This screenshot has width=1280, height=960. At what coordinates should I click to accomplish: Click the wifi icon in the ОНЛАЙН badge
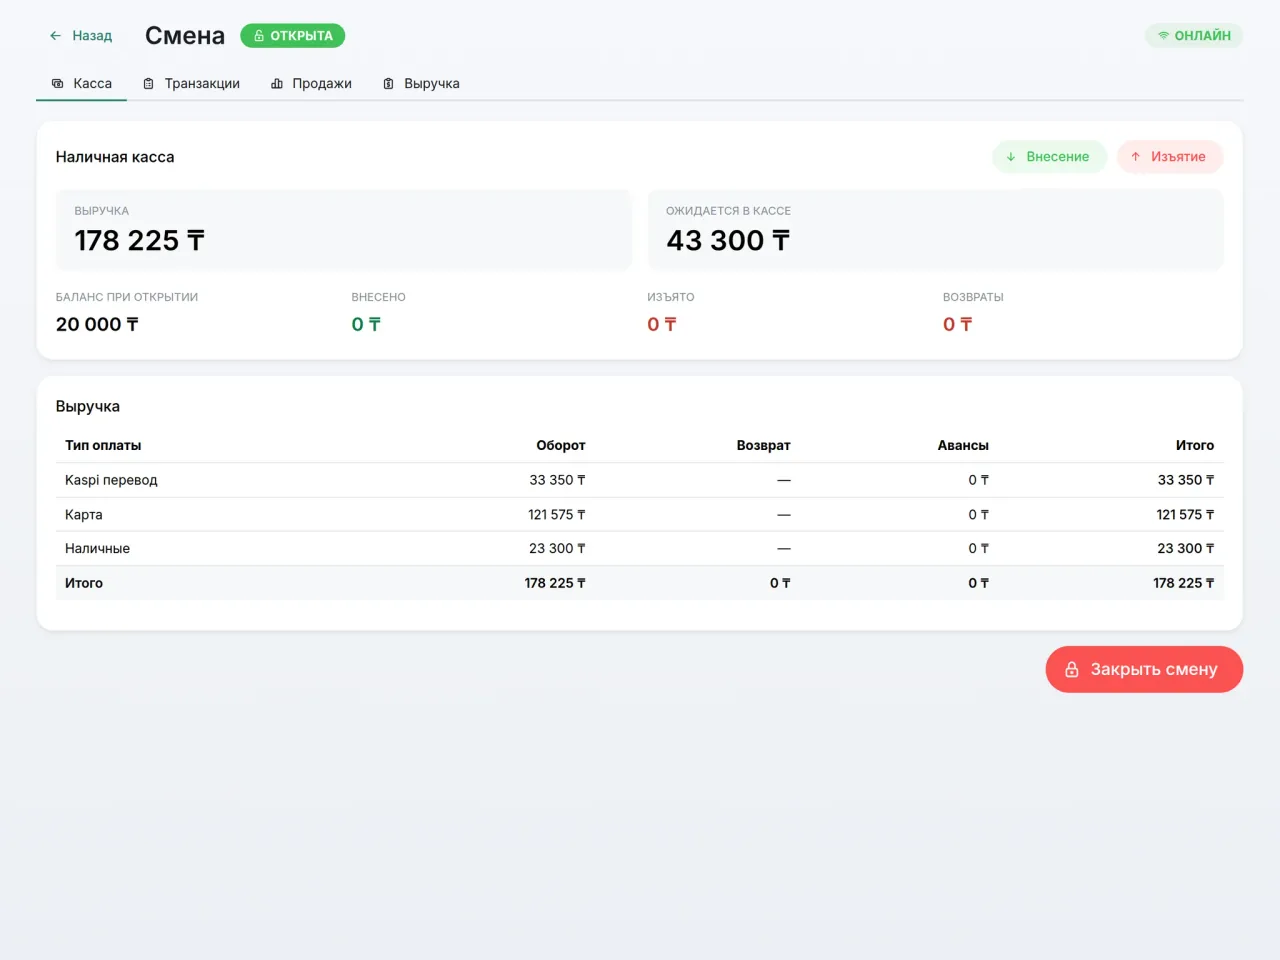(1163, 36)
